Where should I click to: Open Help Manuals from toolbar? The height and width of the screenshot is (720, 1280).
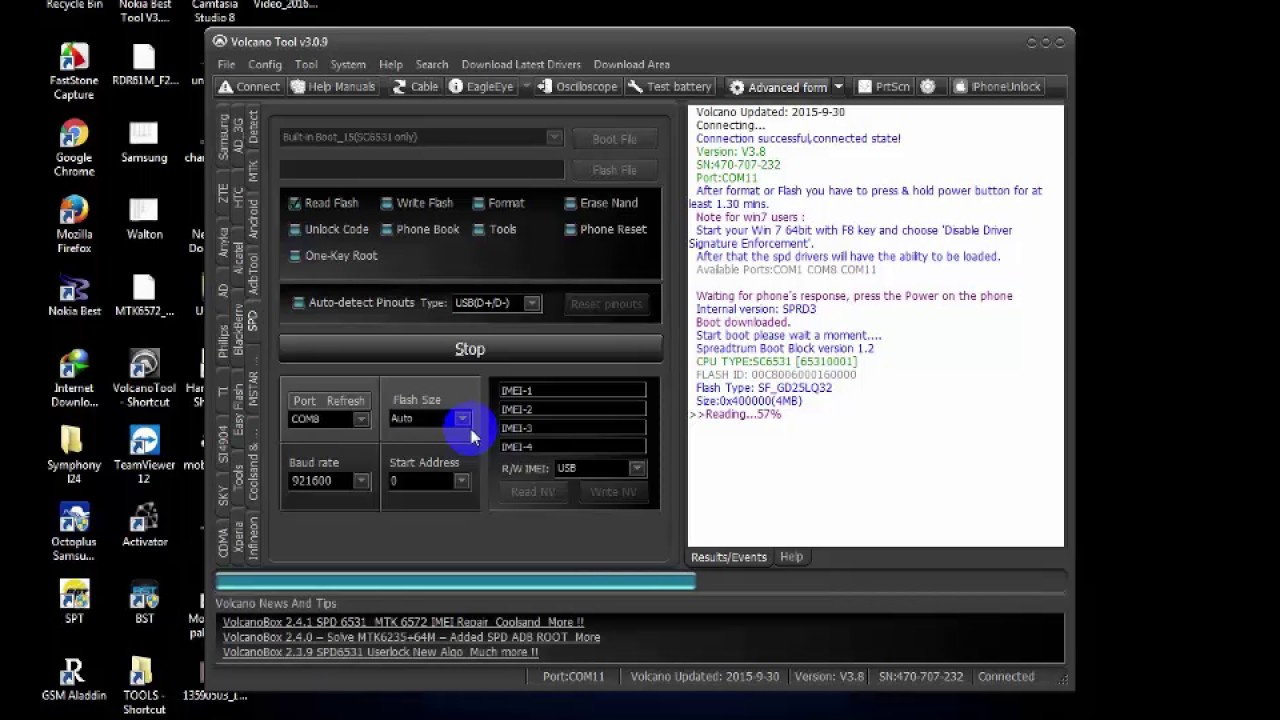click(333, 87)
